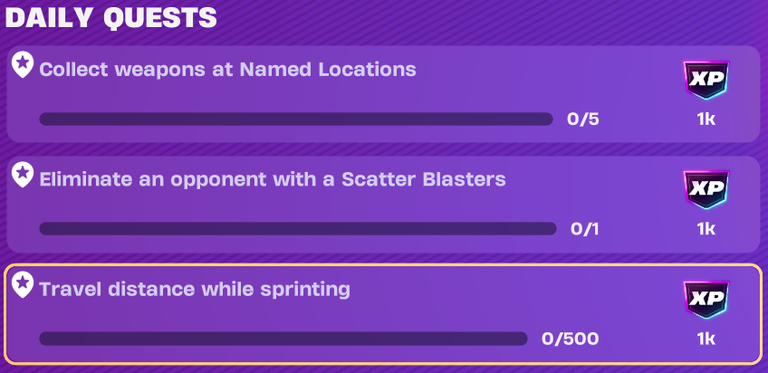Click the XP badge for Collect weapons quest
The image size is (768, 373).
tap(706, 80)
